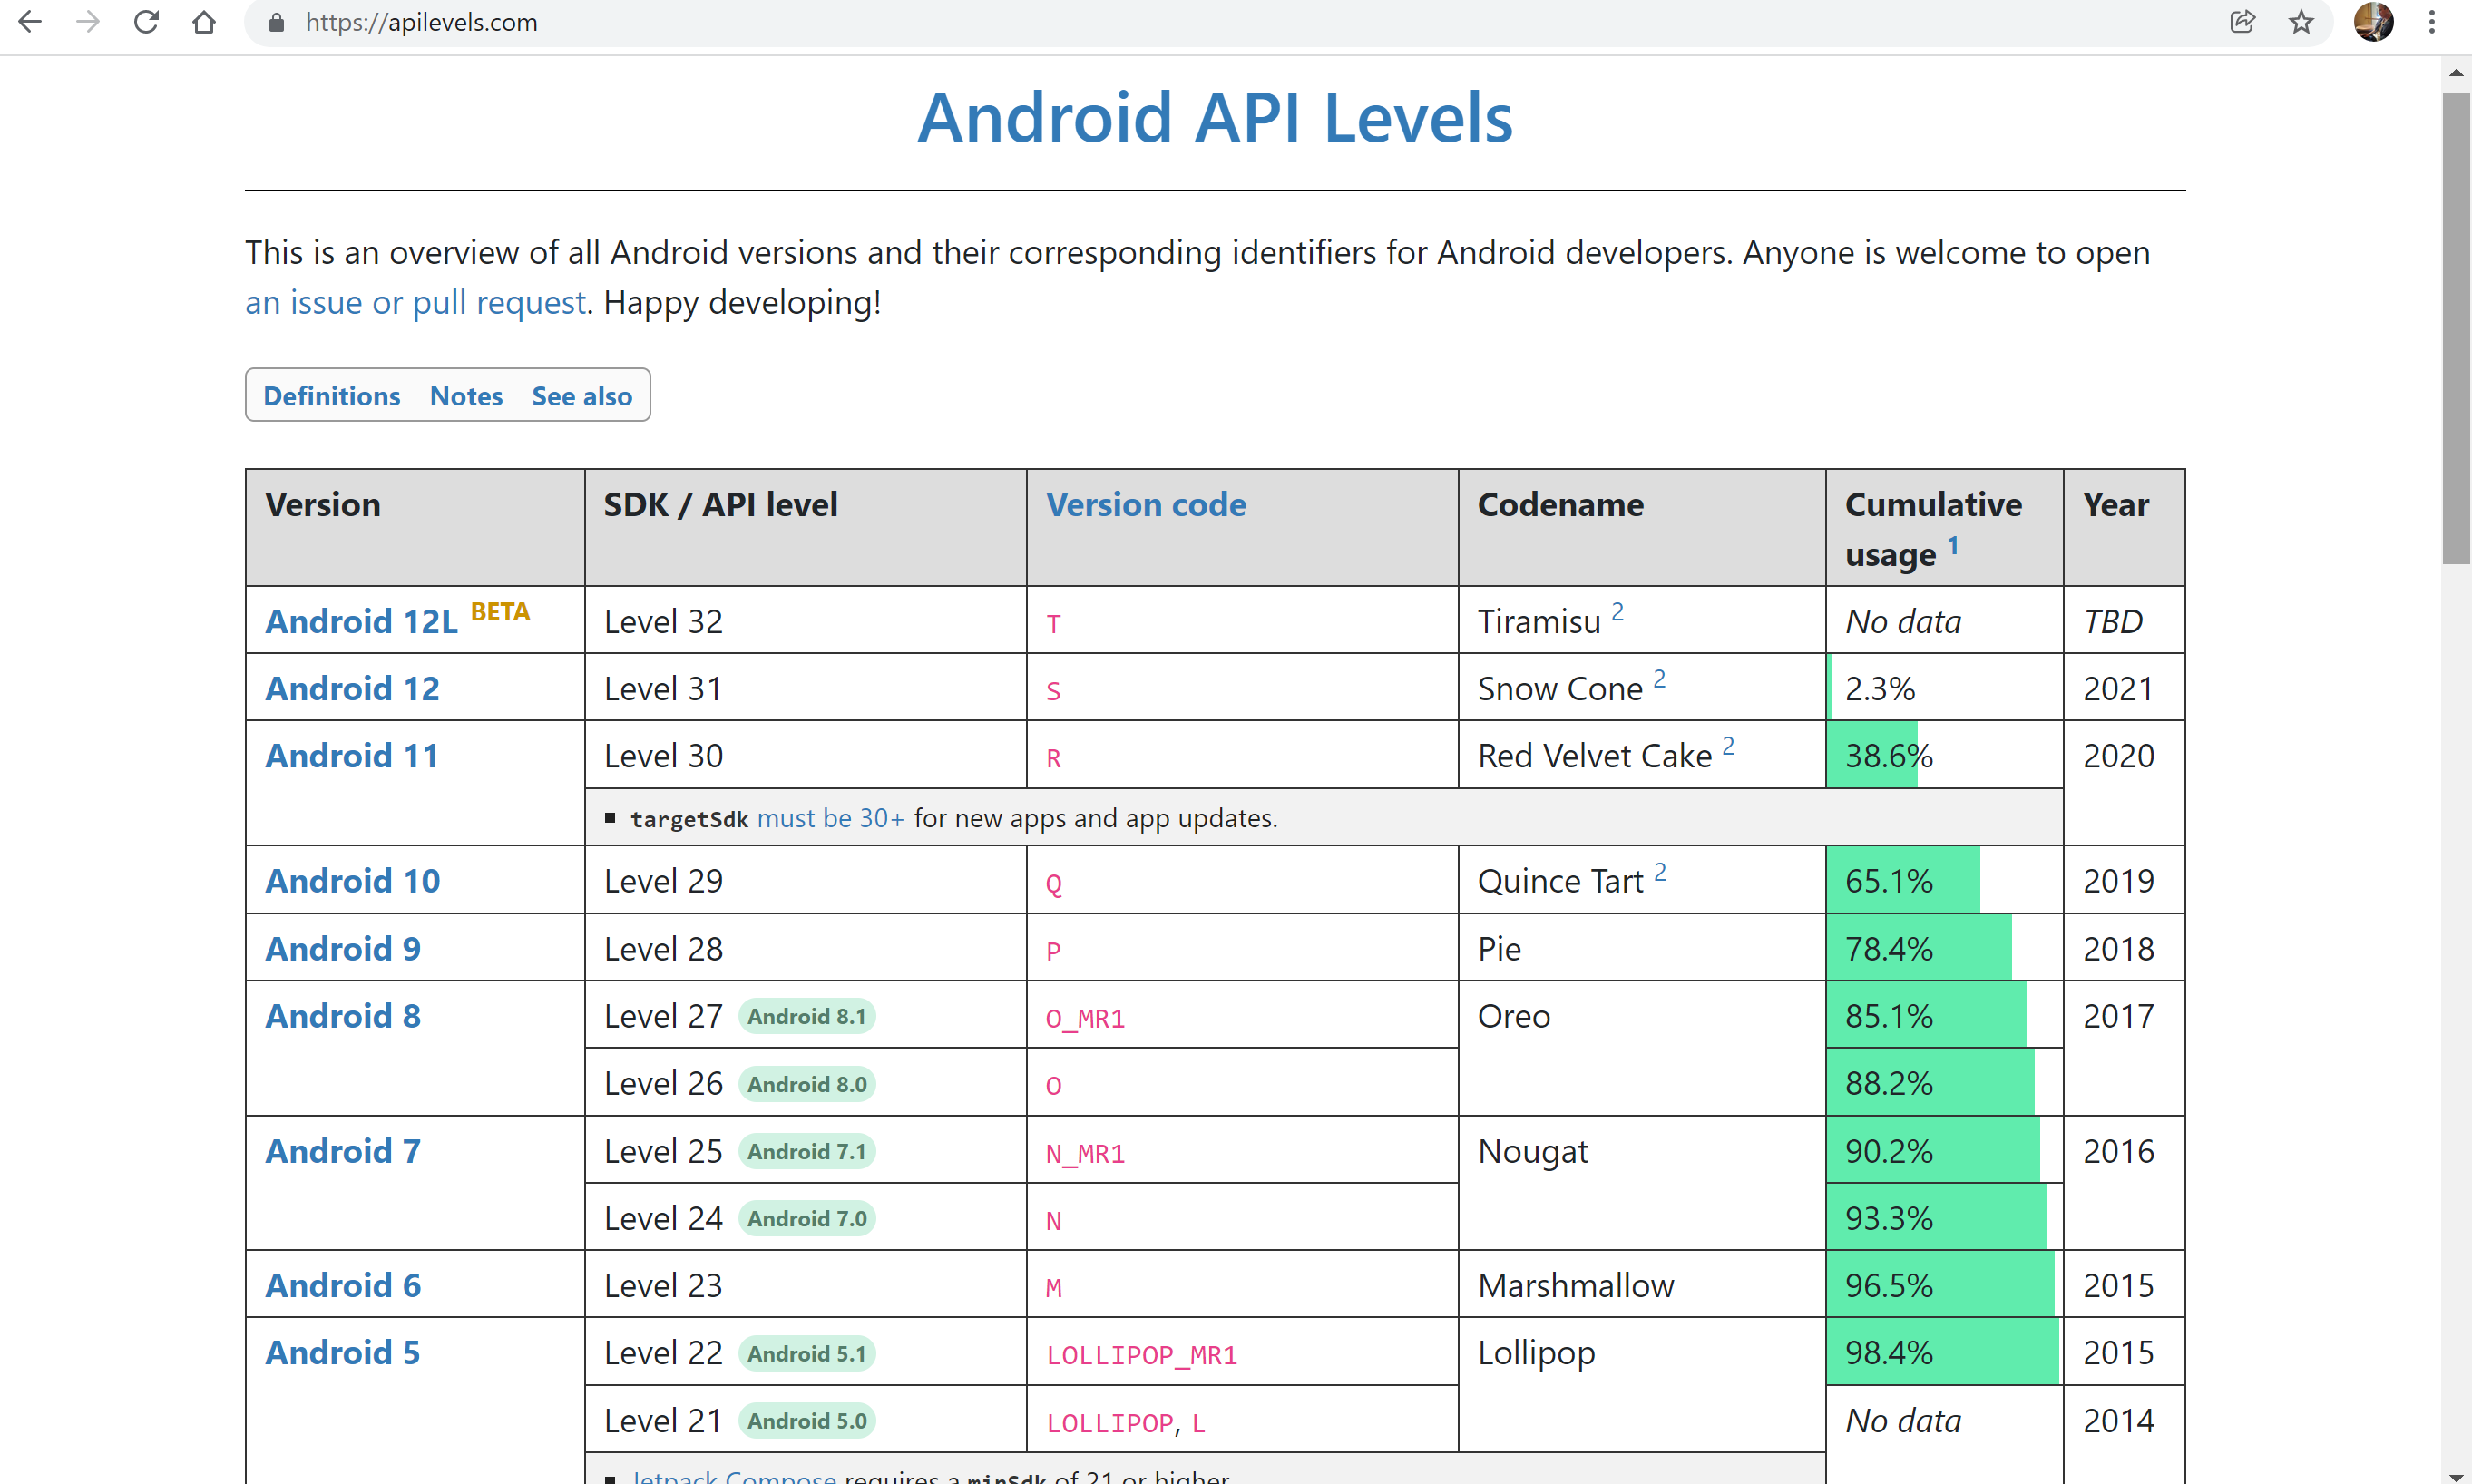Open the Version code header link
Image resolution: width=2472 pixels, height=1484 pixels.
[1146, 504]
